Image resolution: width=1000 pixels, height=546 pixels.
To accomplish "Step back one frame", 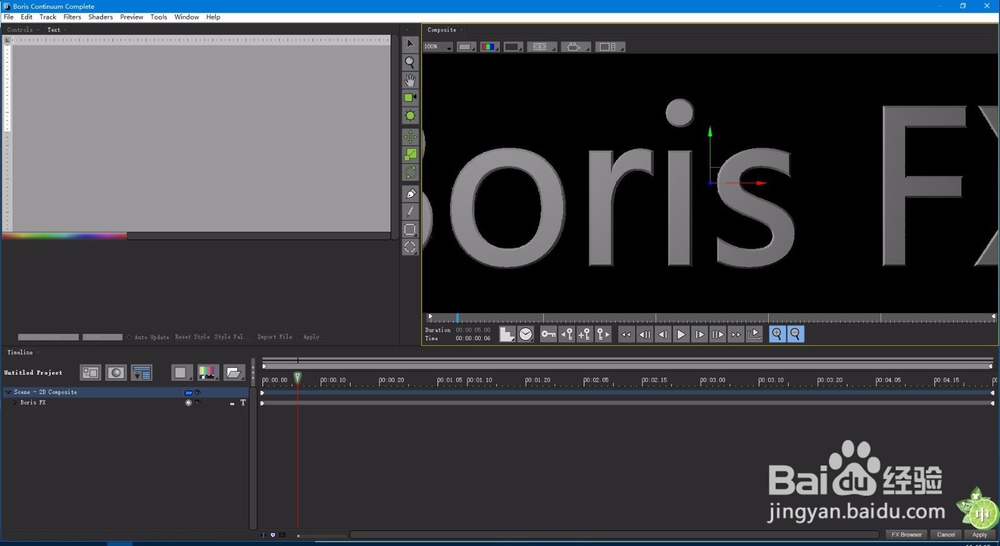I will [x=663, y=334].
